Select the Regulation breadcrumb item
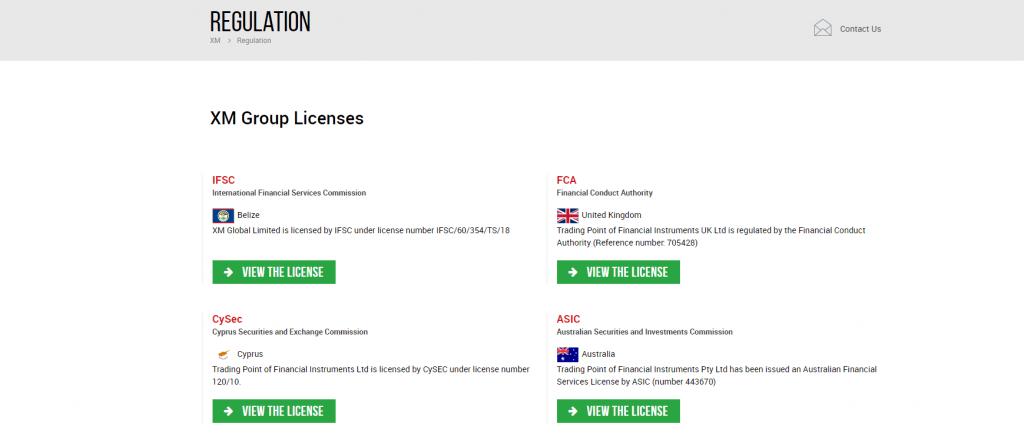Viewport: 1024px width, 447px height. pyautogui.click(x=254, y=41)
